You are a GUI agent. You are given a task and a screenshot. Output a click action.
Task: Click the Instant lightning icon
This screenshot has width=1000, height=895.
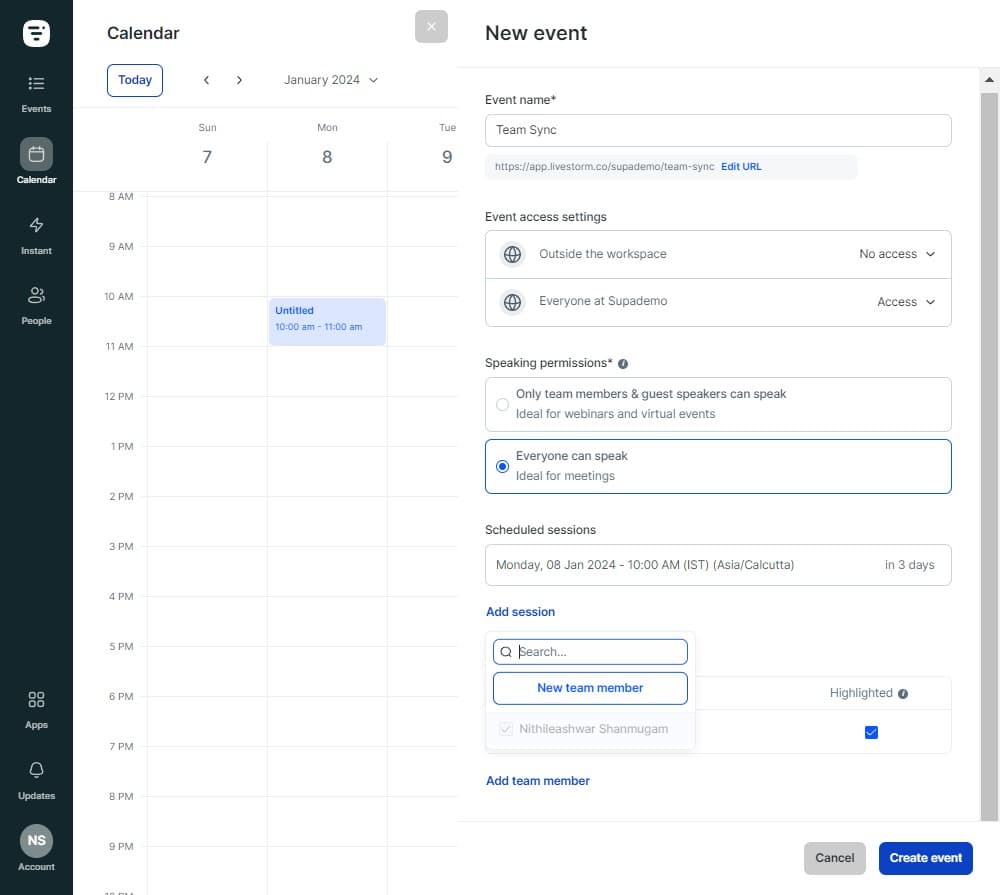[x=36, y=233]
